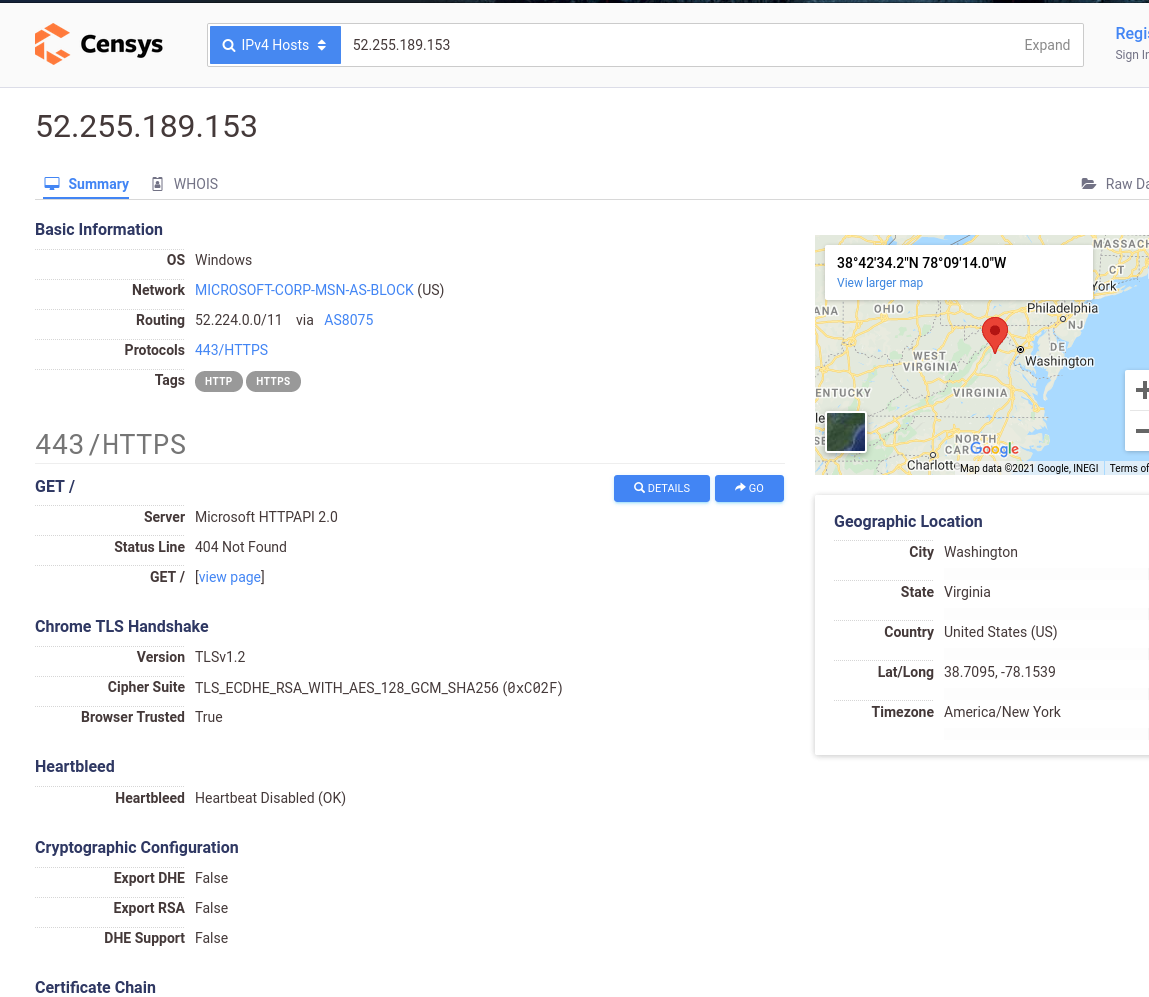This screenshot has width=1149, height=997.
Task: Click the WHOIS document icon
Action: [x=157, y=183]
